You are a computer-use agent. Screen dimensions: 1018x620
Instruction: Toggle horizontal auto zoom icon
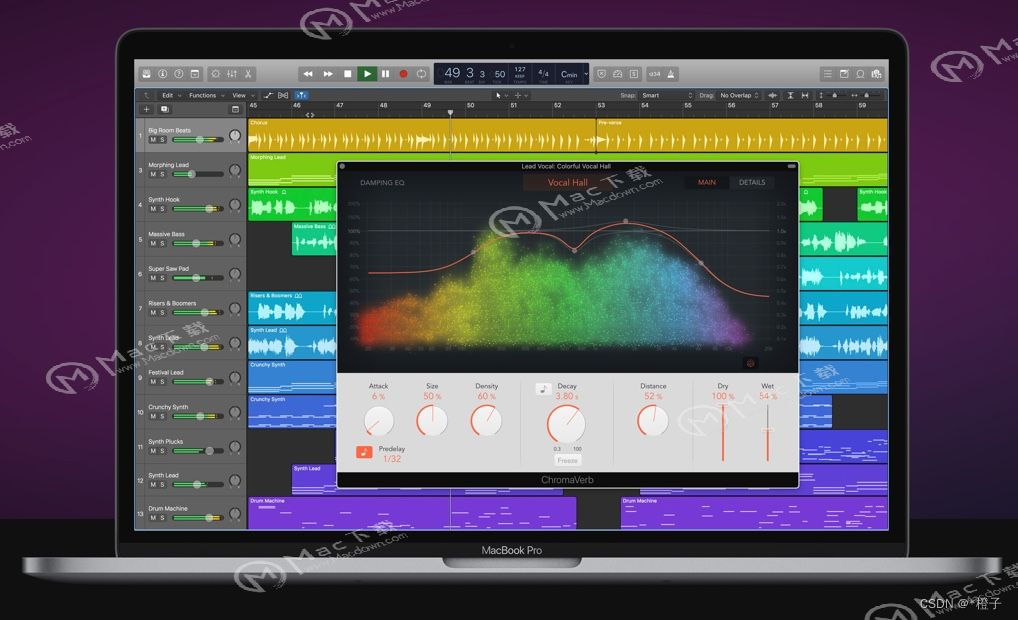click(805, 95)
